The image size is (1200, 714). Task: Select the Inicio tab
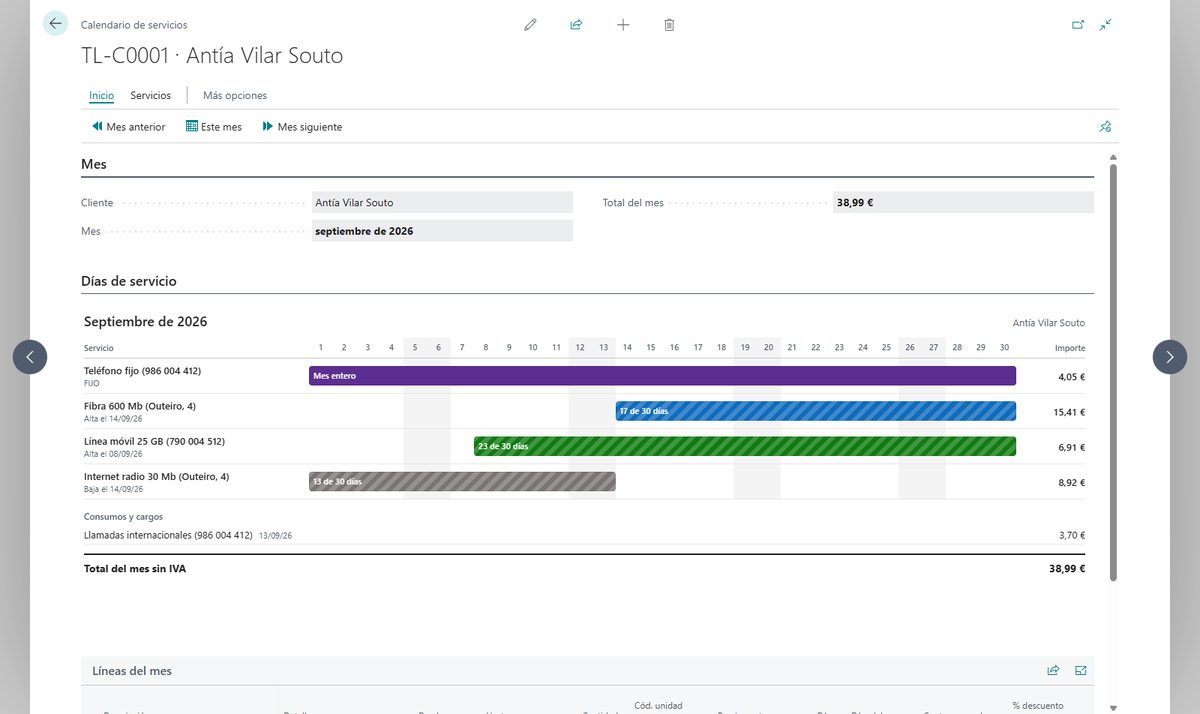pyautogui.click(x=101, y=95)
